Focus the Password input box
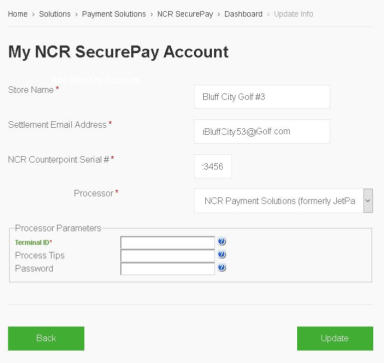The width and height of the screenshot is (384, 363). pyautogui.click(x=167, y=269)
